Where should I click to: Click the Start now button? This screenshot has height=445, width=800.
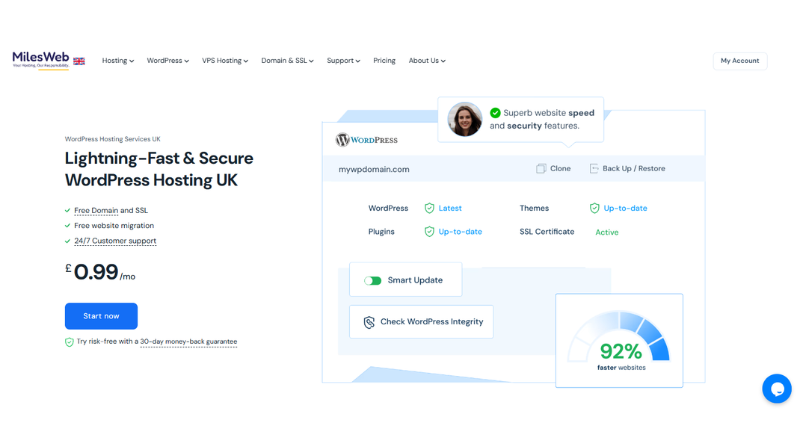[x=101, y=316]
